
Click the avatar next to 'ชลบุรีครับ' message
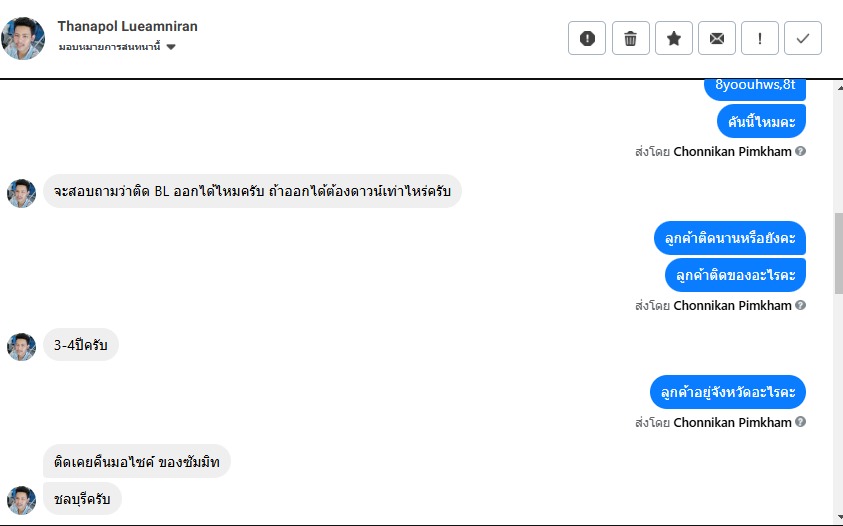tap(21, 499)
